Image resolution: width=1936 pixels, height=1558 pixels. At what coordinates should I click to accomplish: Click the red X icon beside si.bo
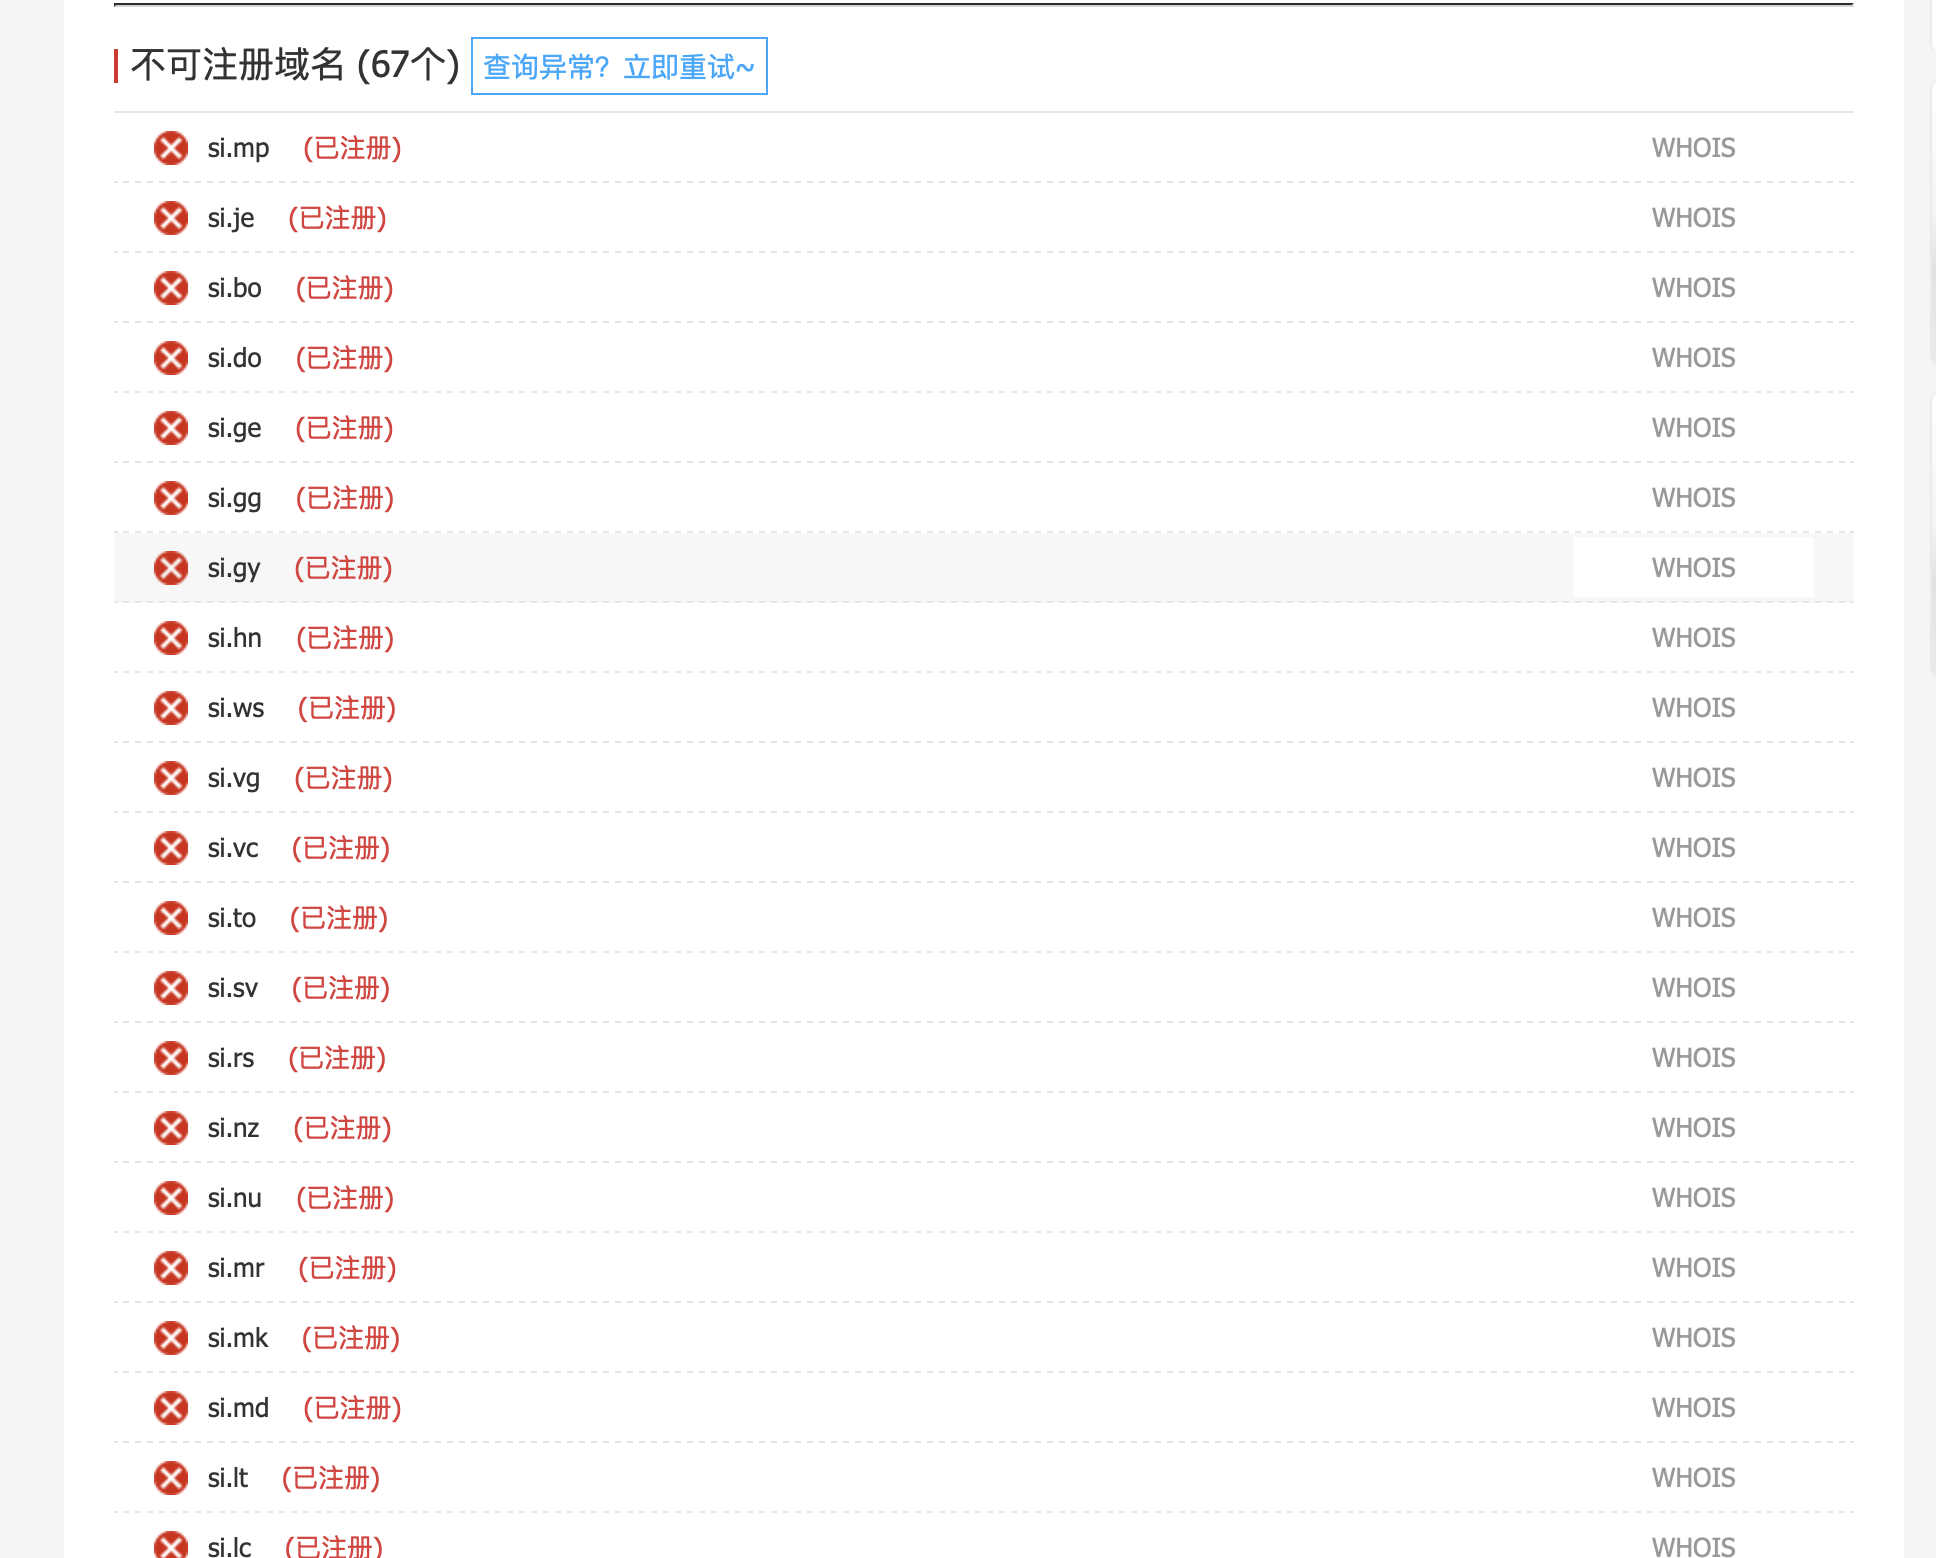171,288
